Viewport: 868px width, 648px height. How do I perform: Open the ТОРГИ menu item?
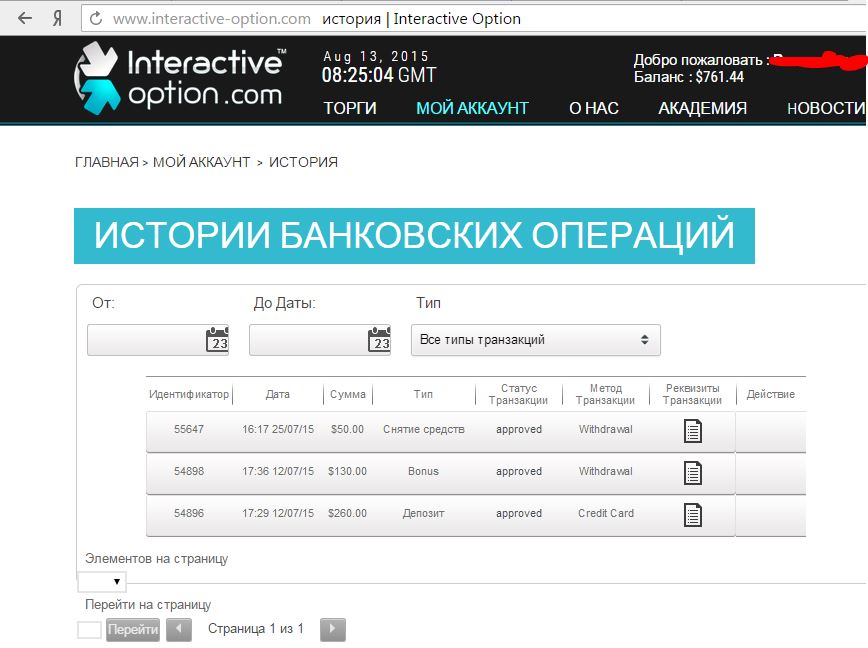tap(350, 108)
